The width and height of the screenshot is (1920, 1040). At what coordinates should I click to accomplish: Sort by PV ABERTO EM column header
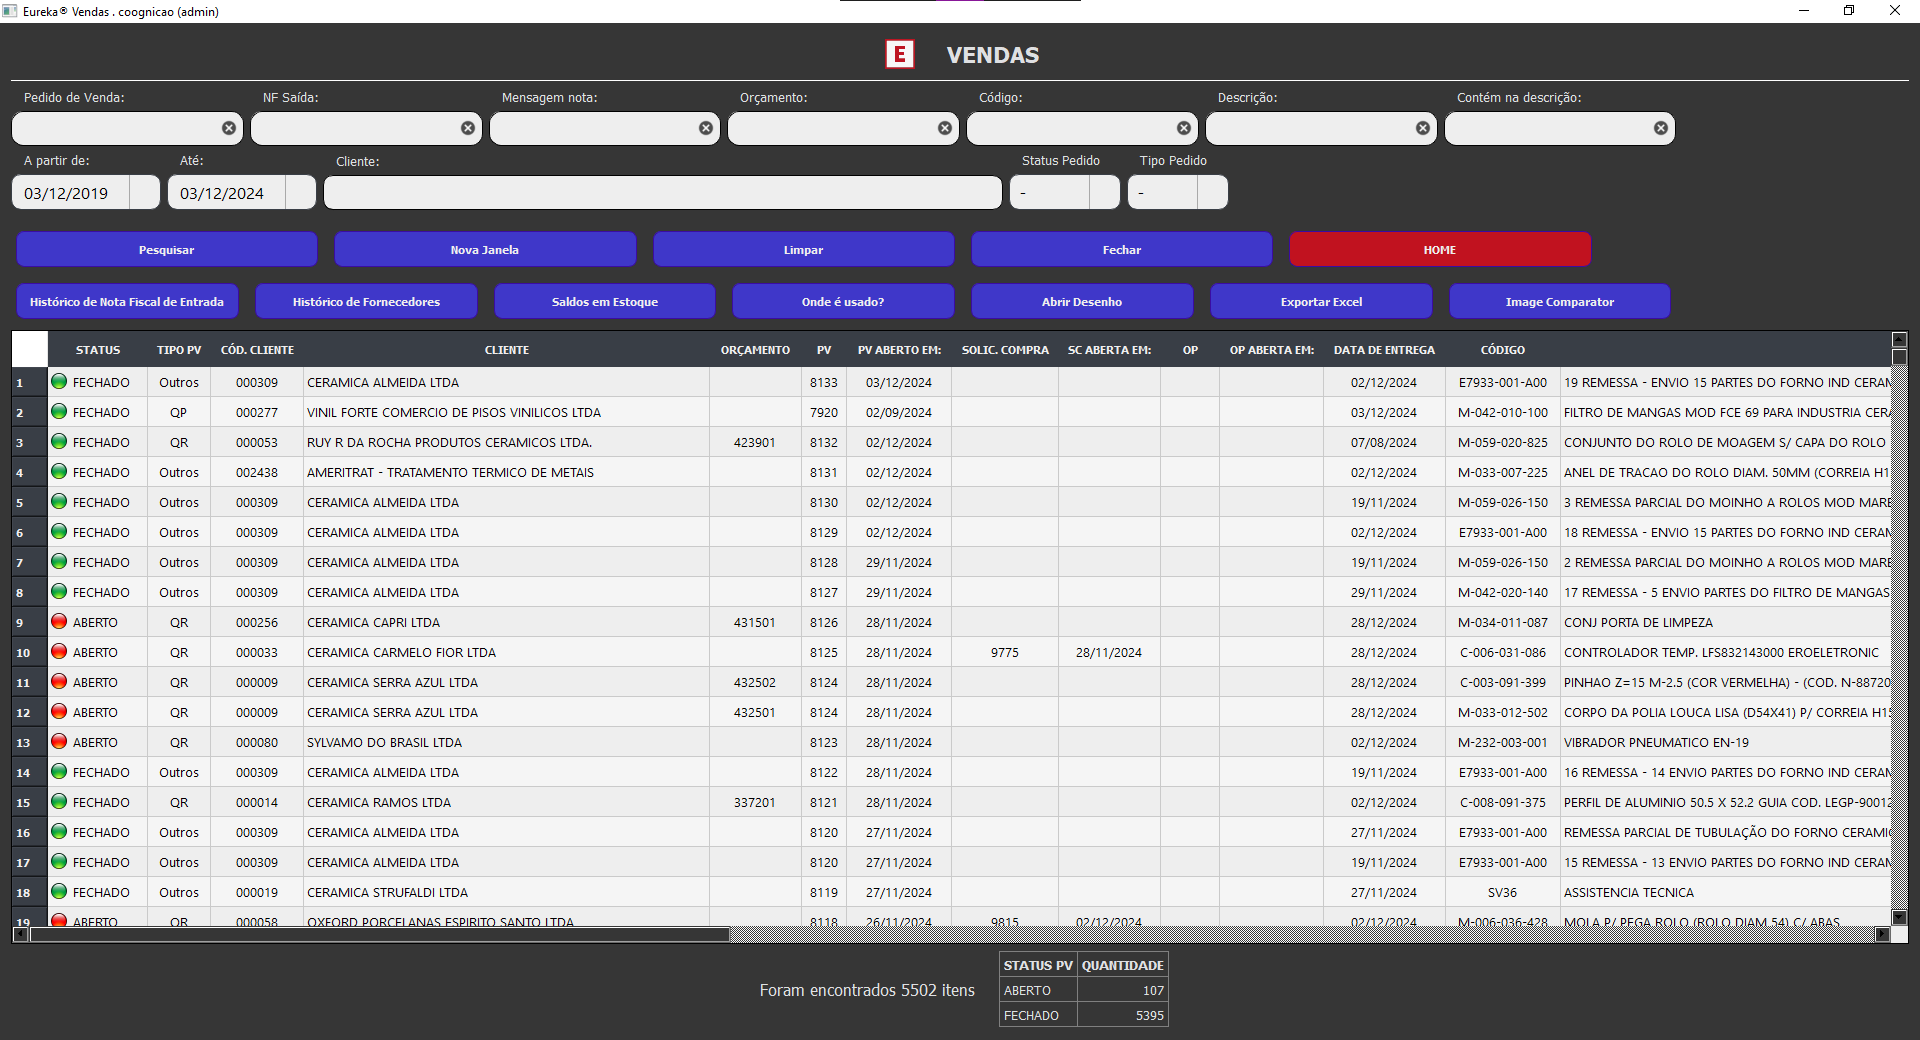coord(899,350)
